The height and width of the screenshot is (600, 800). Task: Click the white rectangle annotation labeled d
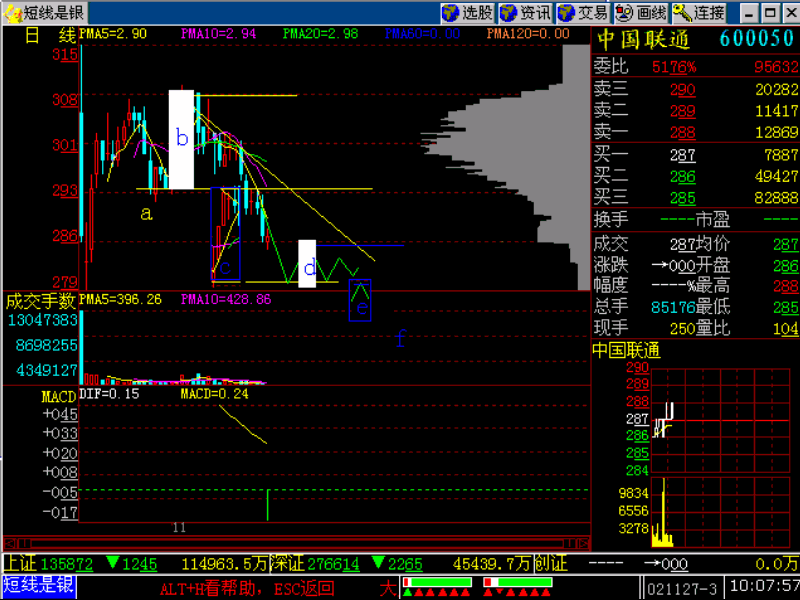point(307,263)
